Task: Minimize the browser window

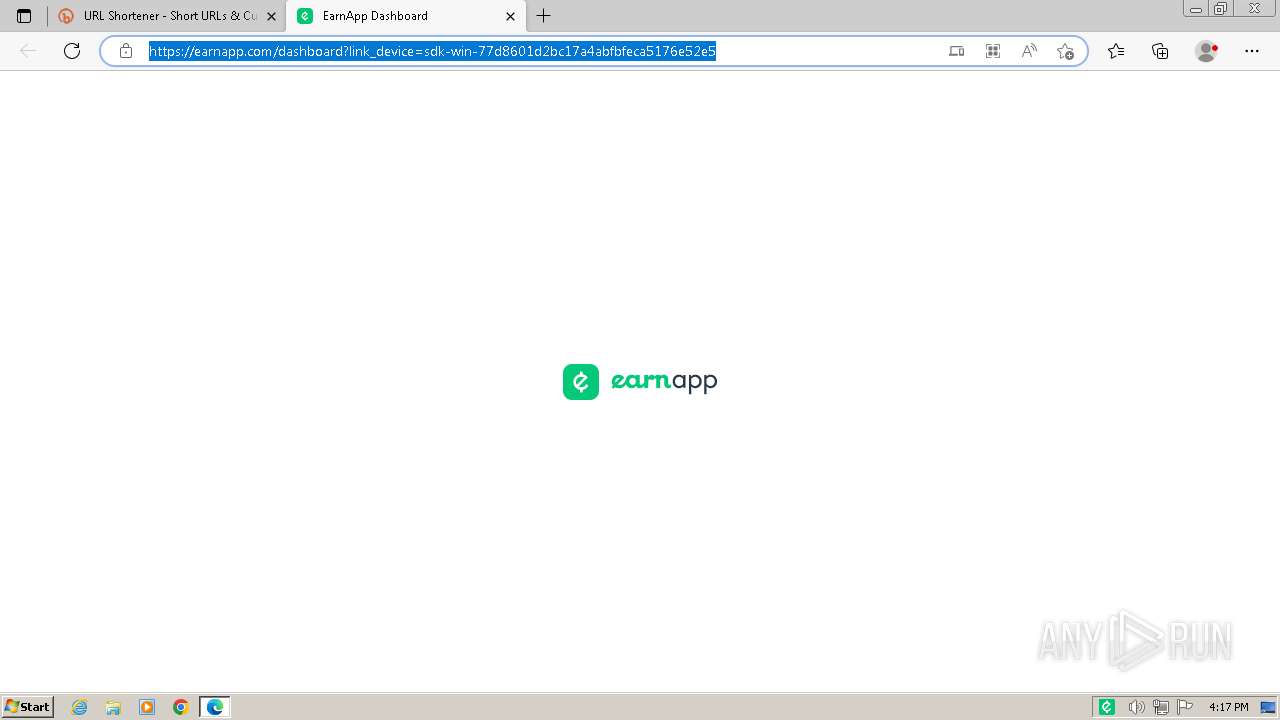Action: [x=1196, y=9]
